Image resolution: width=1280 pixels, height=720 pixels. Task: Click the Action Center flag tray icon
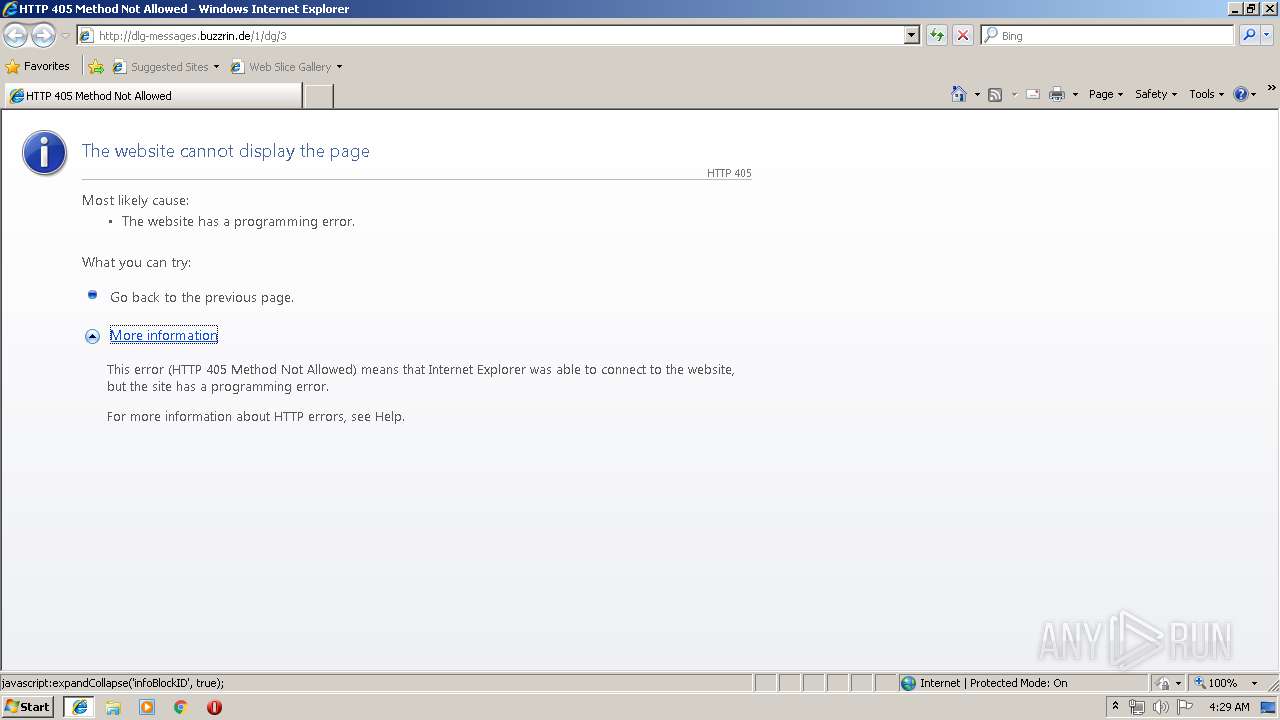click(1185, 707)
